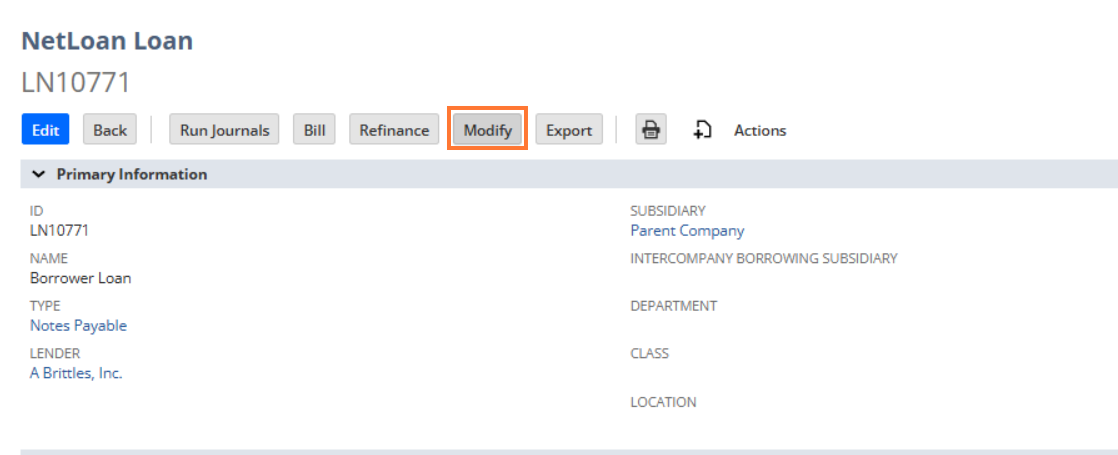
Task: Click the printer icon
Action: tap(651, 130)
